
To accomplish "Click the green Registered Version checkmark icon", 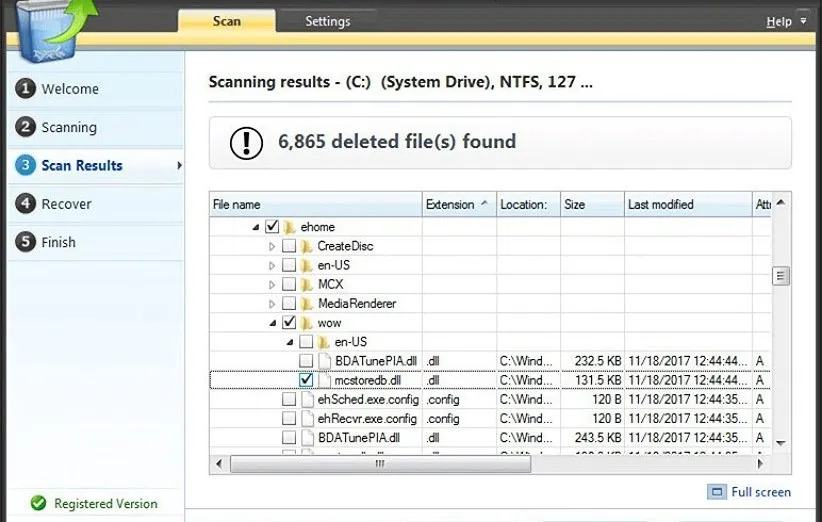I will (x=38, y=504).
